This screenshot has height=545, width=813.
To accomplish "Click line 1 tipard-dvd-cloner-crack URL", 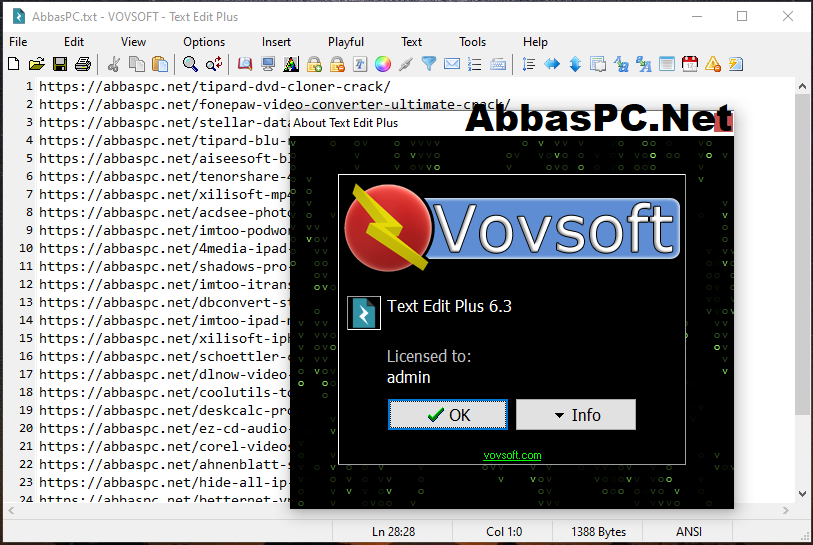I will [215, 87].
